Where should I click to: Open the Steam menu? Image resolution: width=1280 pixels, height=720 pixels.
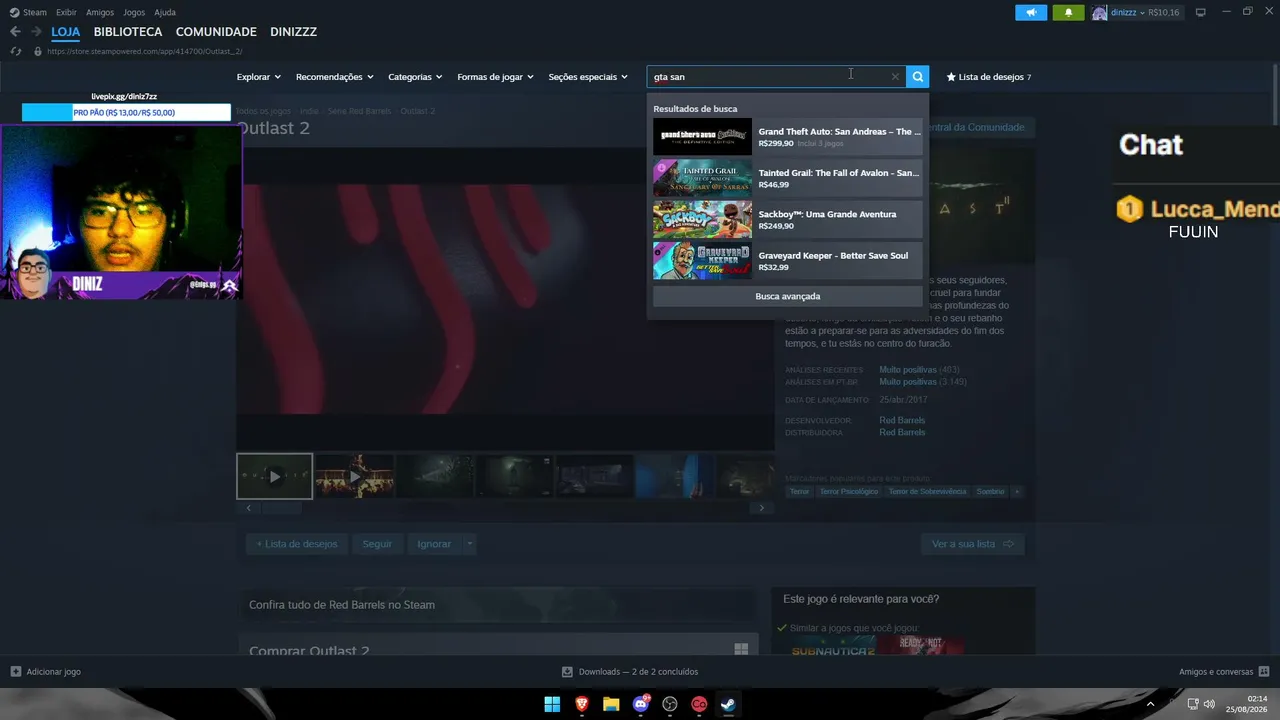tap(29, 12)
